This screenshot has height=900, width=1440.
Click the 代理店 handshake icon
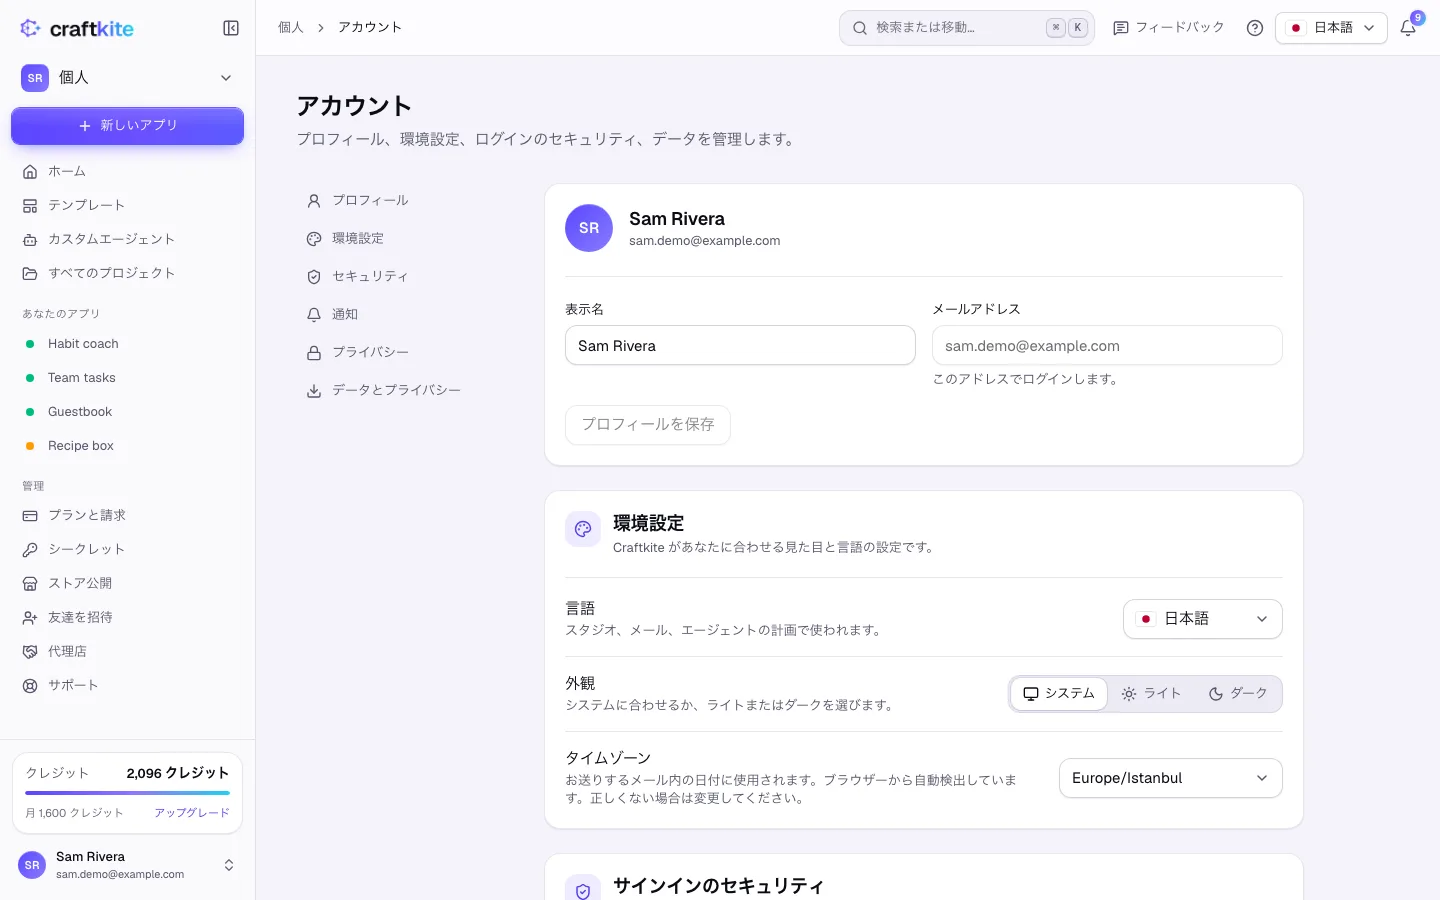(30, 651)
